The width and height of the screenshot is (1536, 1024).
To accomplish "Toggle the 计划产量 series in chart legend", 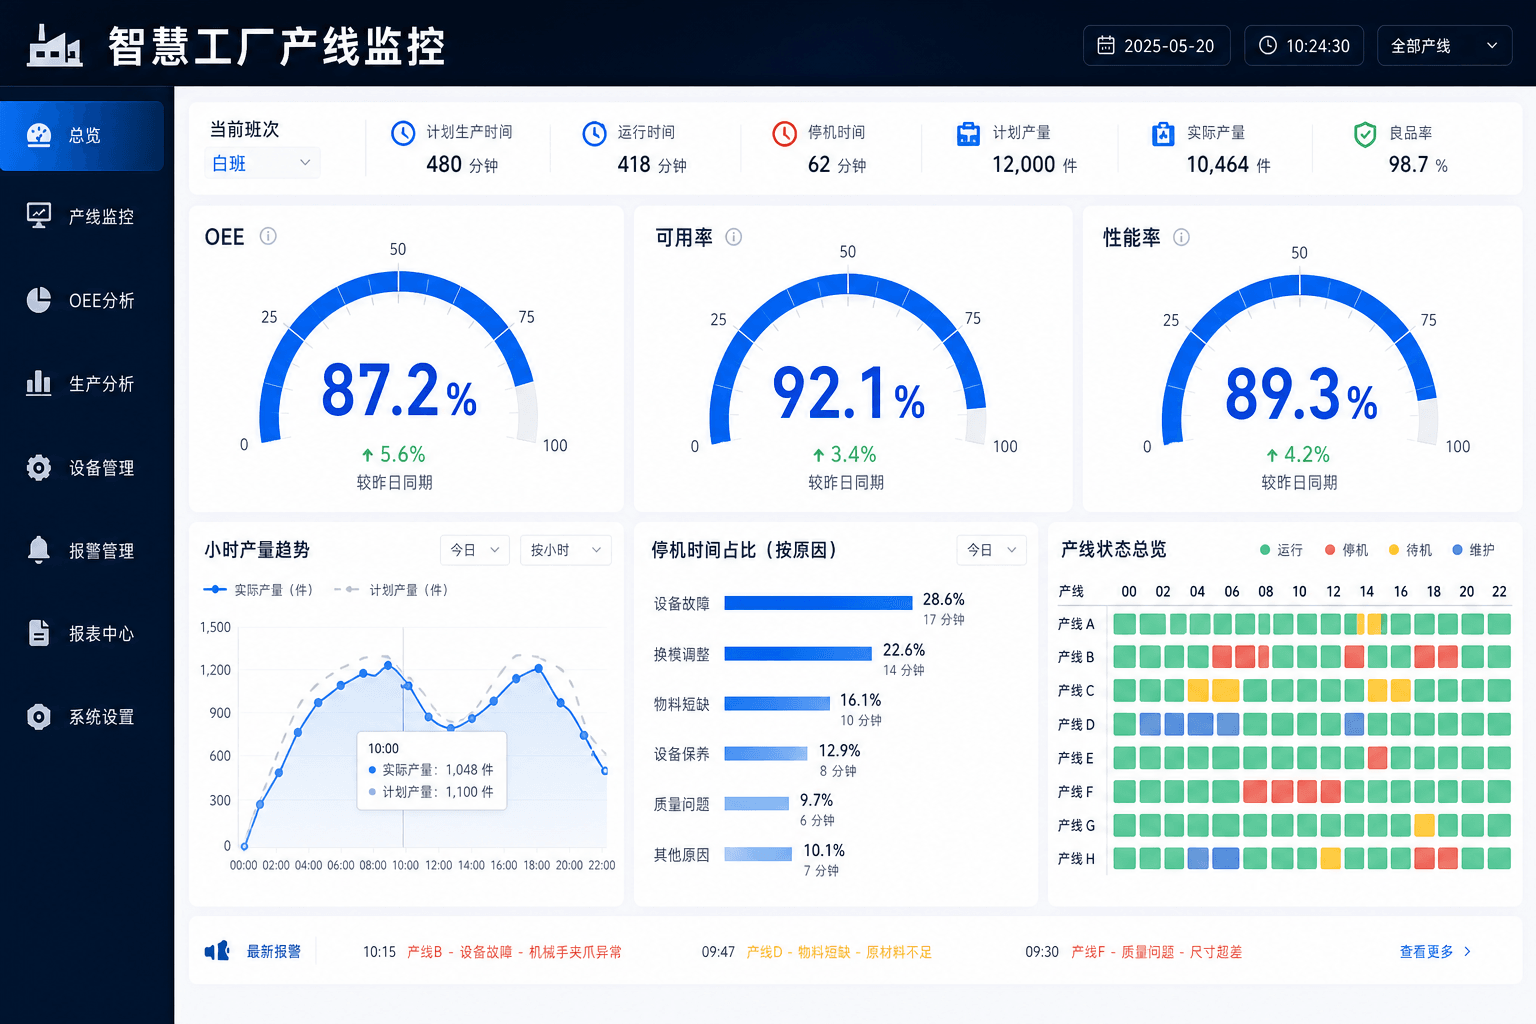I will 391,590.
